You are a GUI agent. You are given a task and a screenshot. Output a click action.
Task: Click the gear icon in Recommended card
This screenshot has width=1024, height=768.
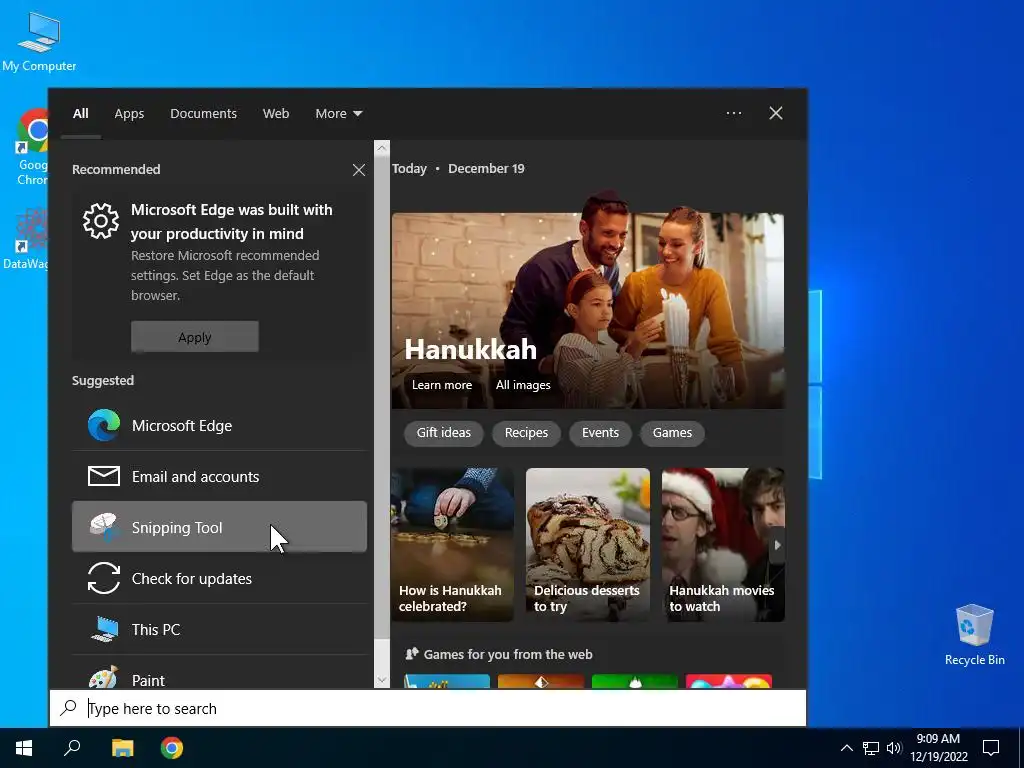(101, 221)
